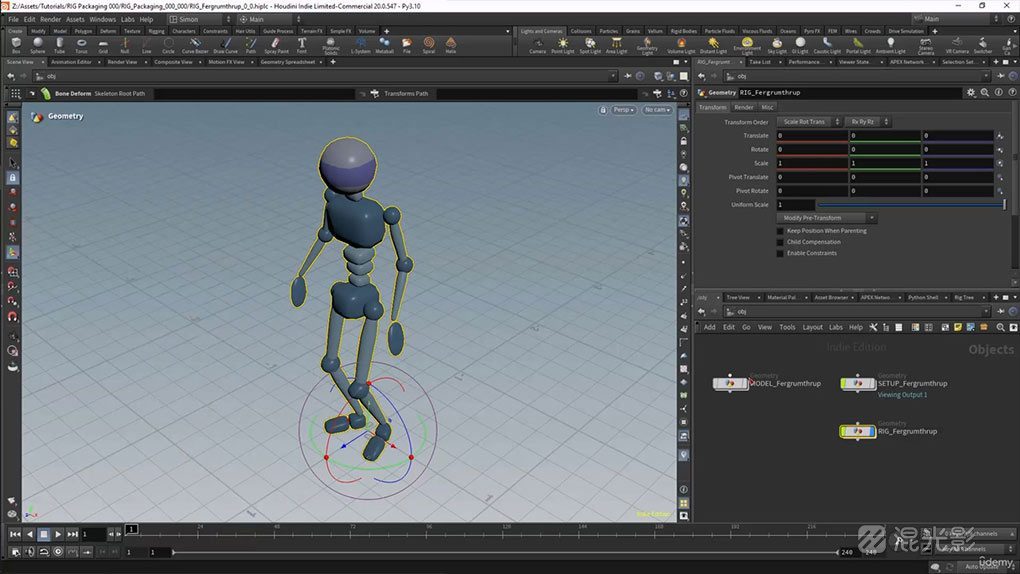Open the Windows menu
Image resolution: width=1020 pixels, height=574 pixels.
point(102,20)
